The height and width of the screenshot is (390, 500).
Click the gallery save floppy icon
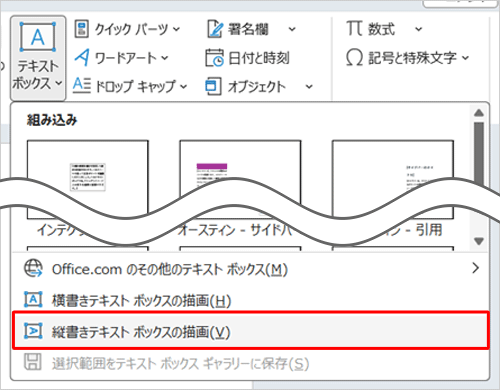[x=33, y=362]
